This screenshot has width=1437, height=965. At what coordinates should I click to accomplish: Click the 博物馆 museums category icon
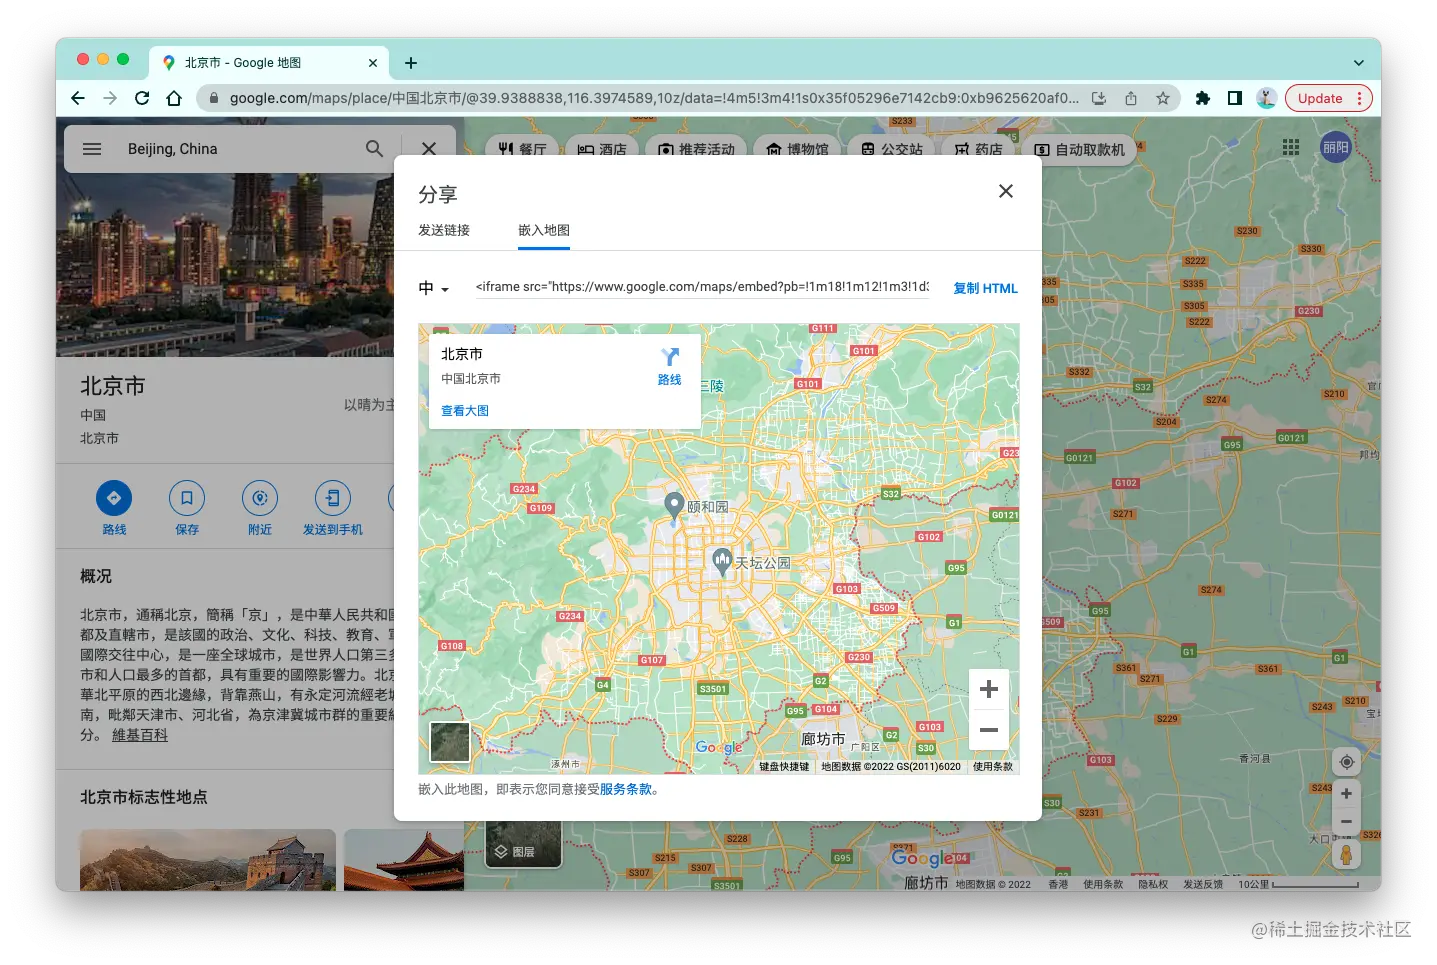775,149
